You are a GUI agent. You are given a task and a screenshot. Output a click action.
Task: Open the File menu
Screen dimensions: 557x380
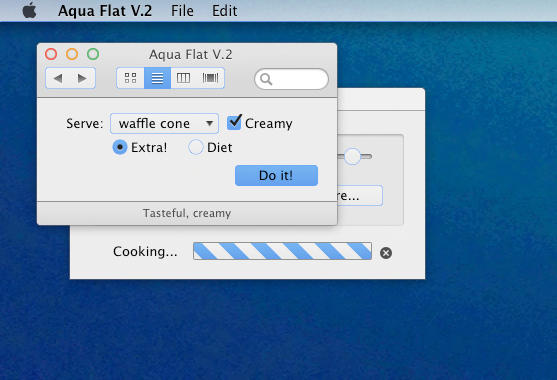click(182, 11)
